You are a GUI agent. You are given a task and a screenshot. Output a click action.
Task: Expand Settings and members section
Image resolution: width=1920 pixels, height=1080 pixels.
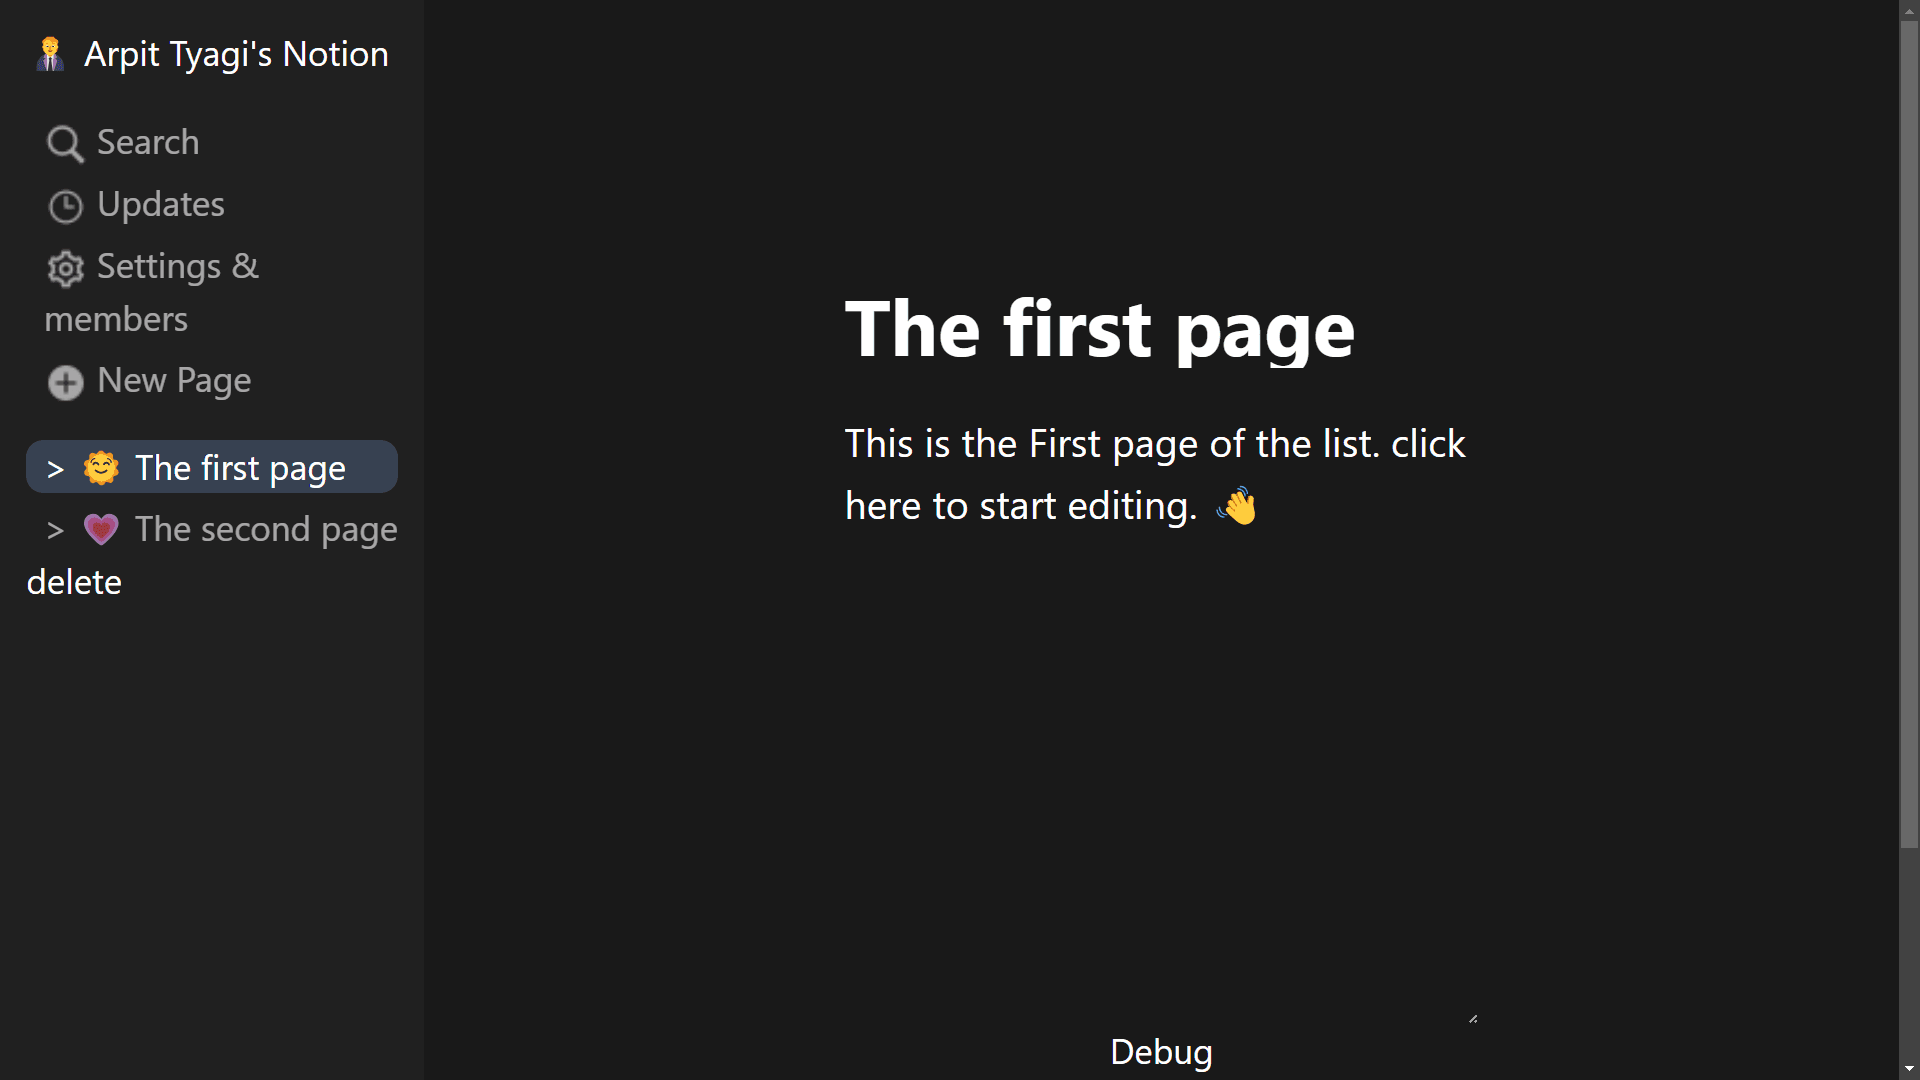click(x=149, y=291)
